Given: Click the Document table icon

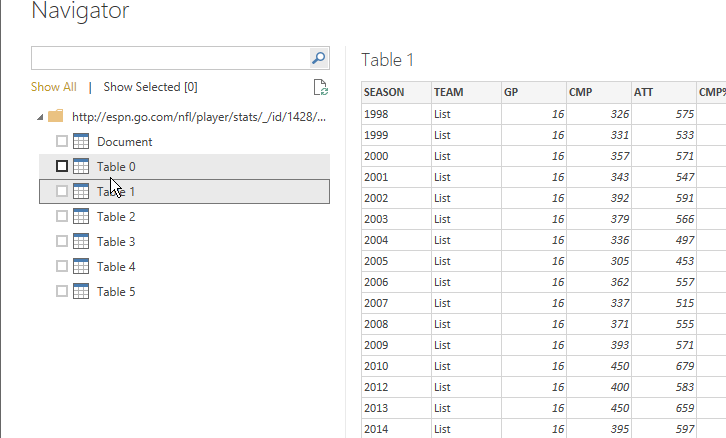Looking at the screenshot, I should tap(83, 142).
